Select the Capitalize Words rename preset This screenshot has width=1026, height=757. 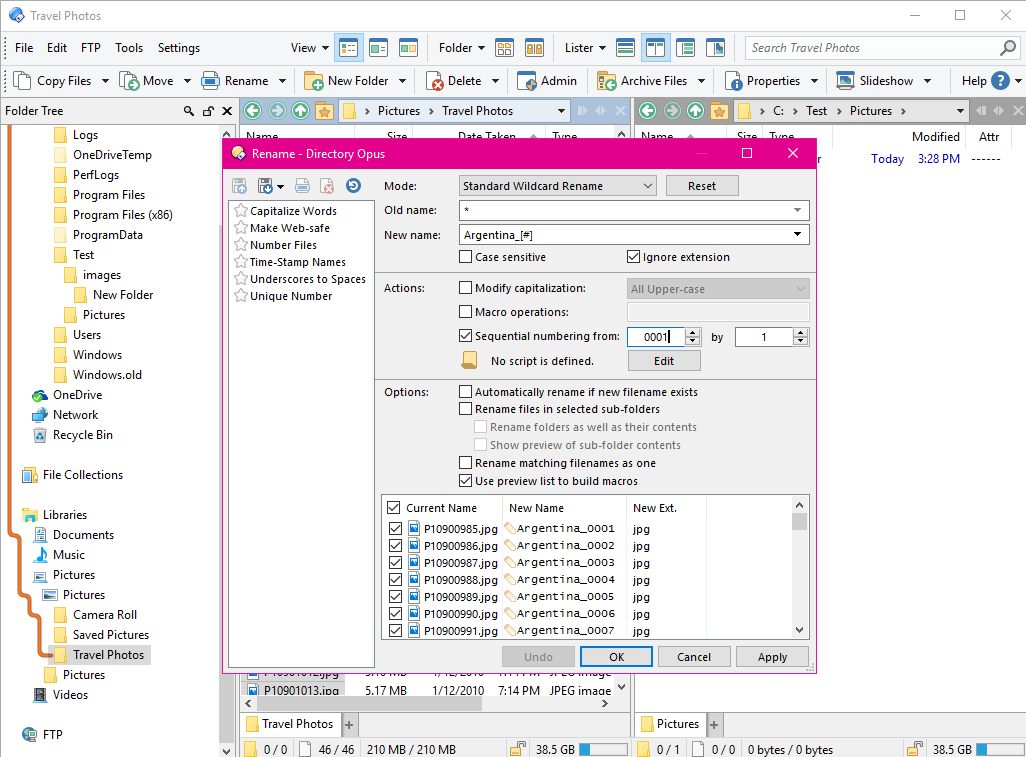tap(292, 210)
